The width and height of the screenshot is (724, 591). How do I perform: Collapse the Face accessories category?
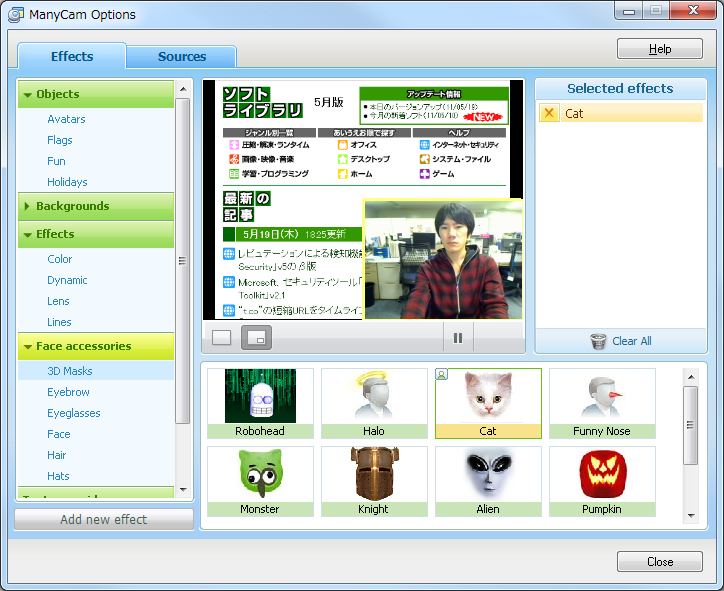[96, 346]
